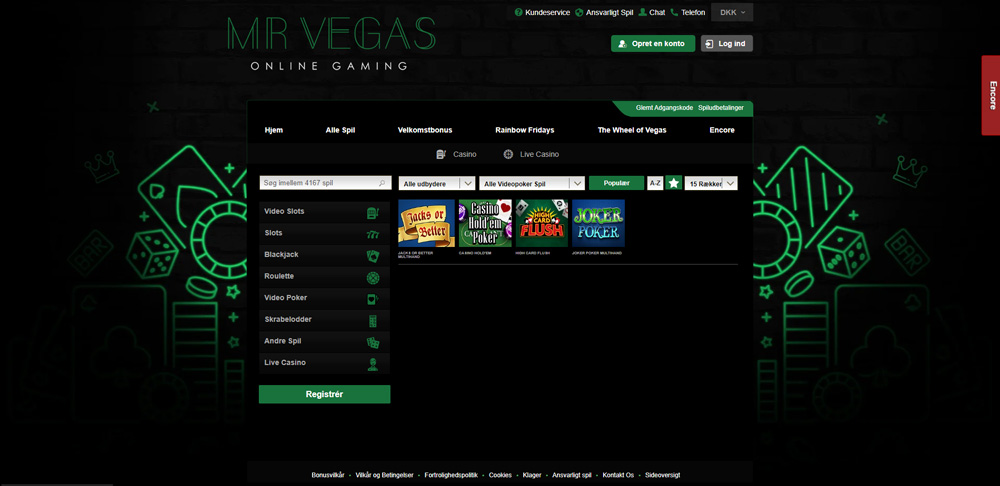Open Bonusvilkår footer link

coord(328,475)
